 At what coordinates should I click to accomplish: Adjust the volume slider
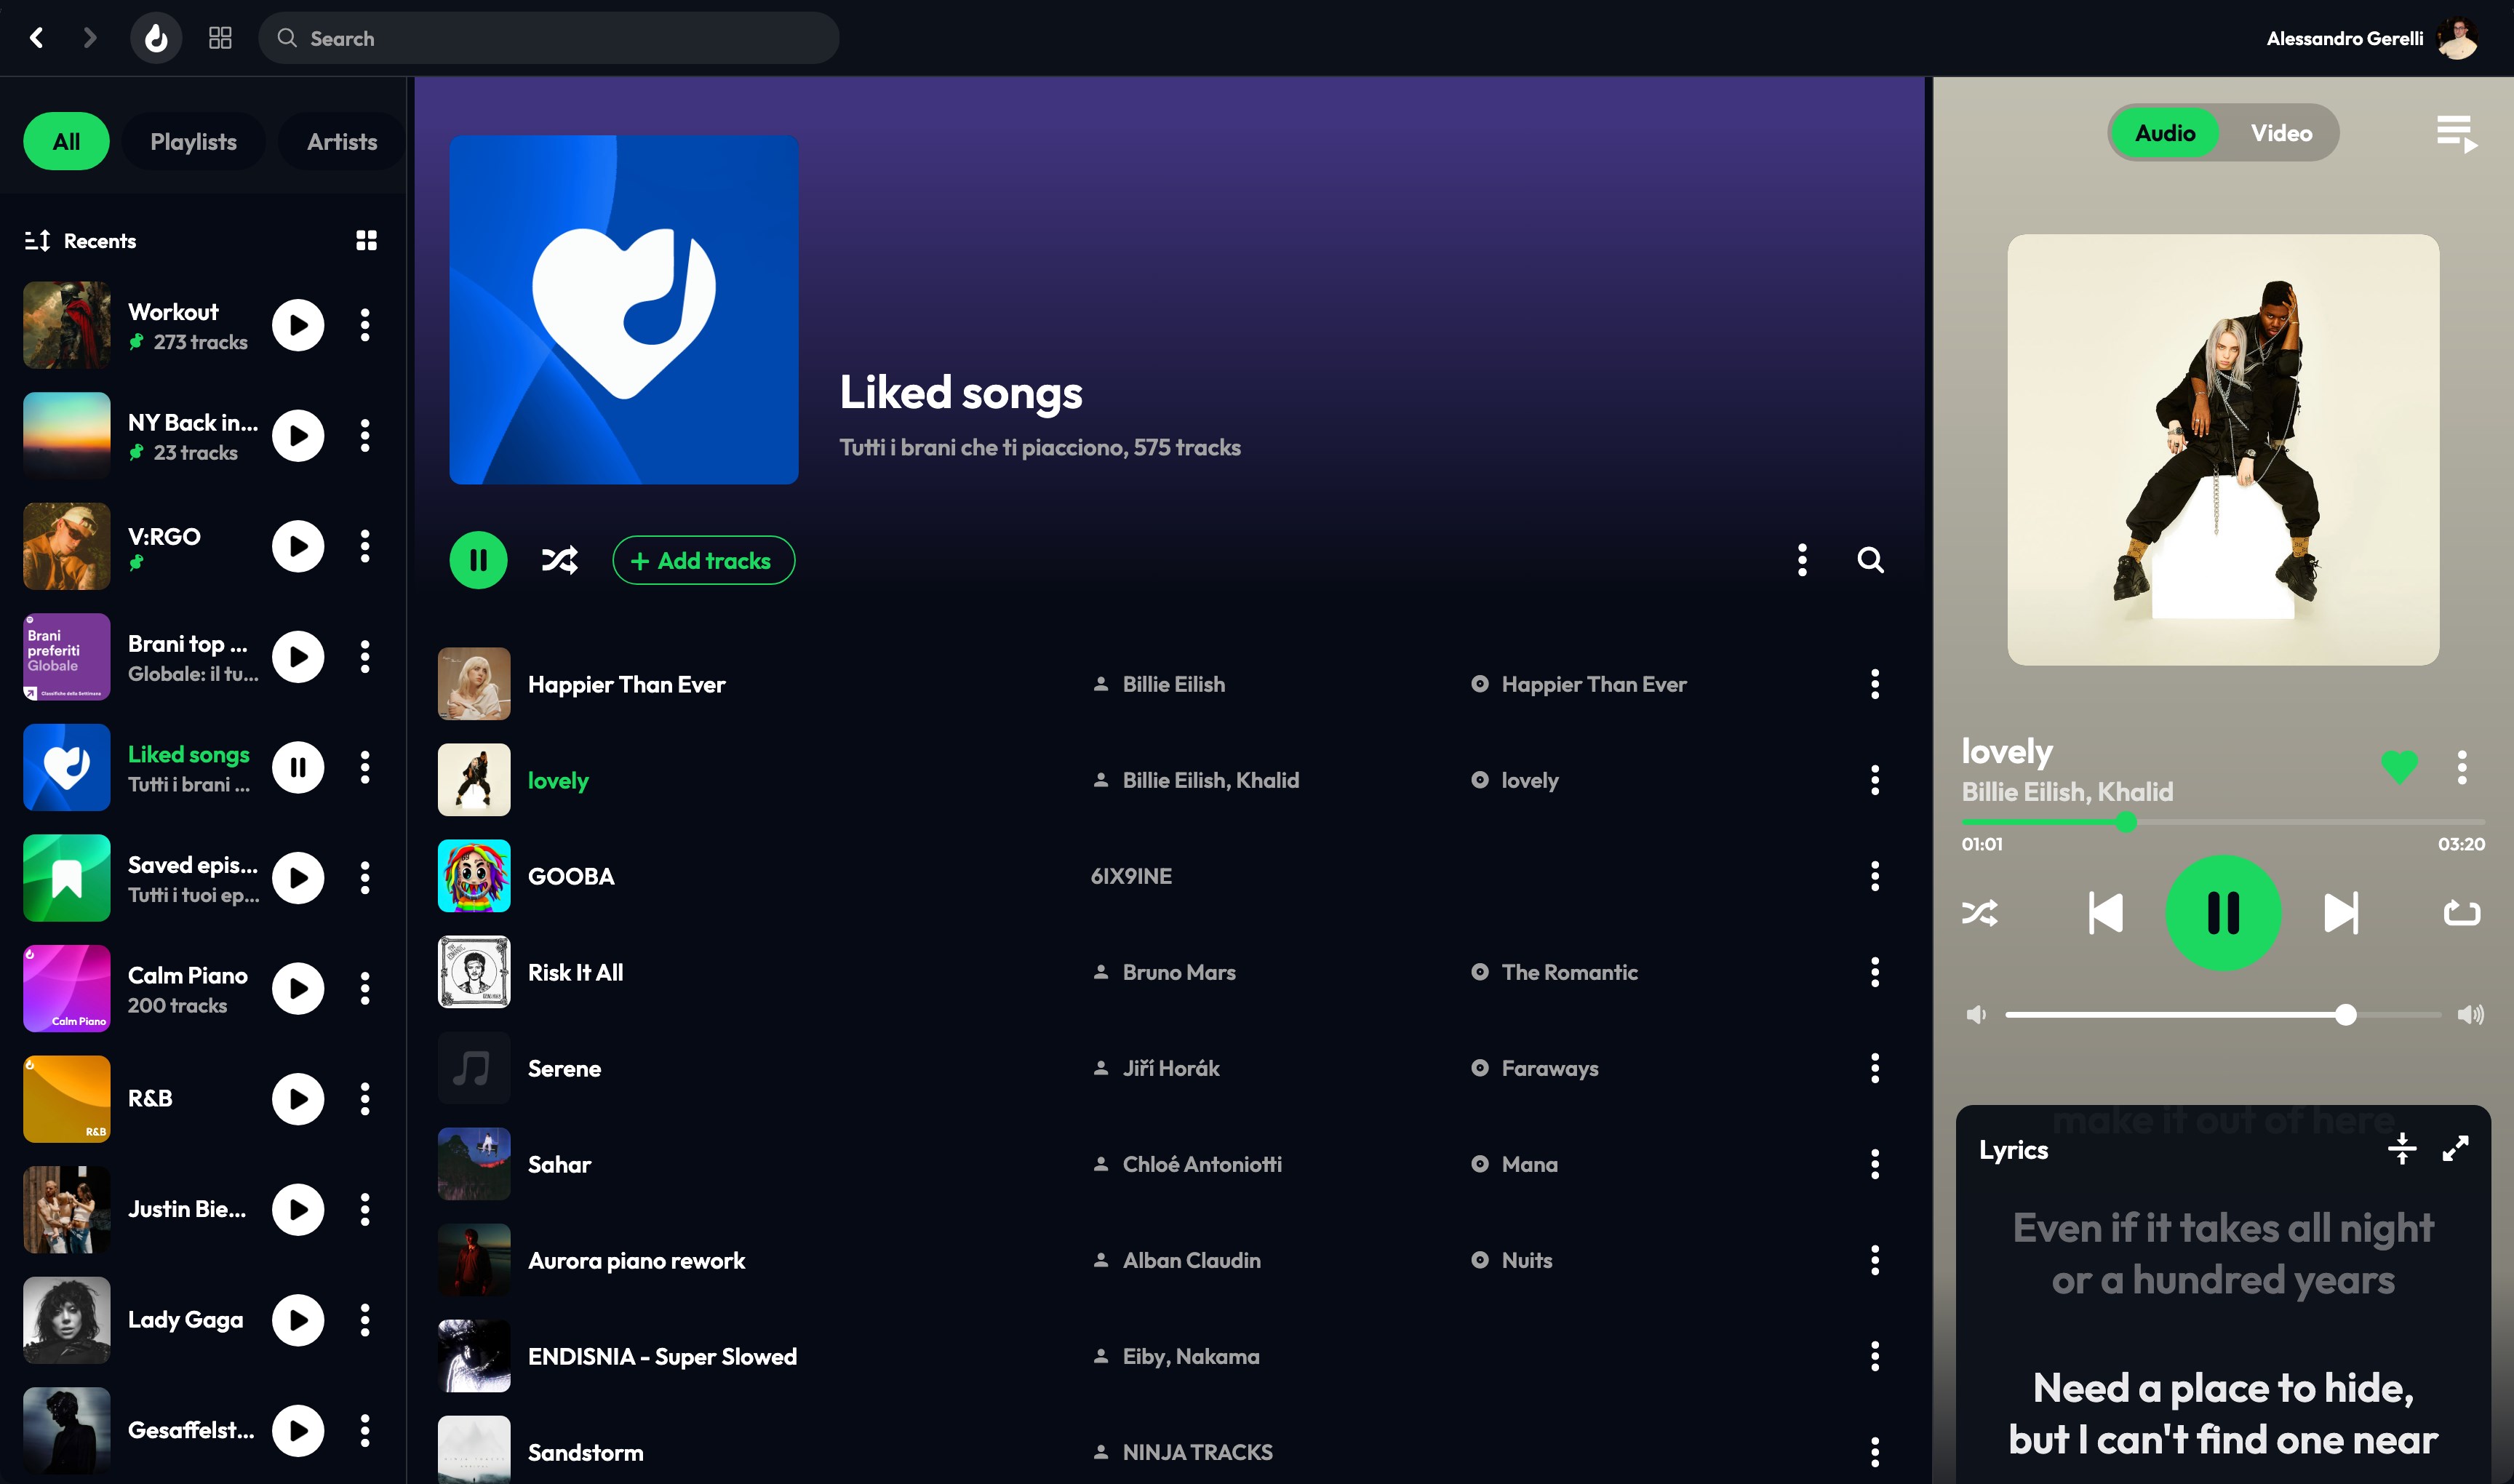tap(2223, 1015)
